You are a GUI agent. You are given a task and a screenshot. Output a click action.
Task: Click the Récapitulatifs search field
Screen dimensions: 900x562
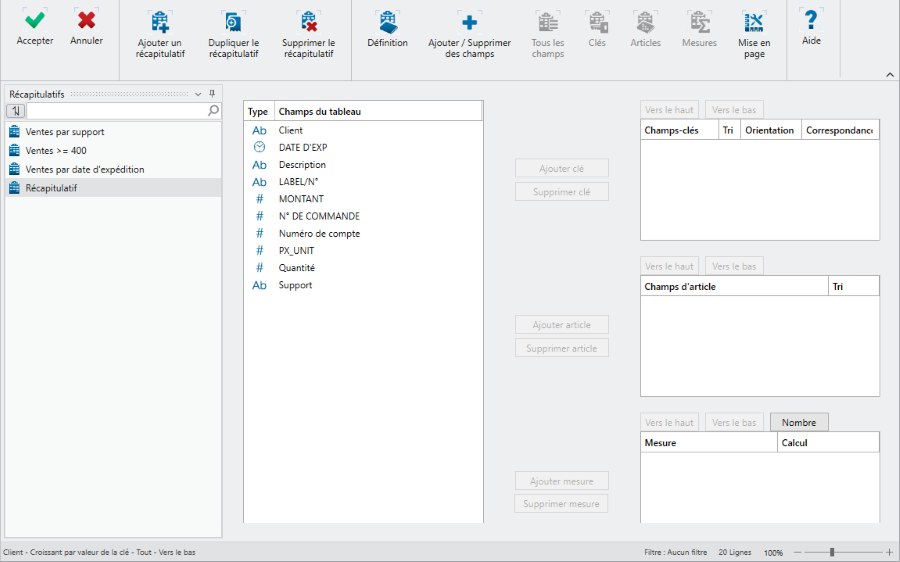tap(116, 111)
